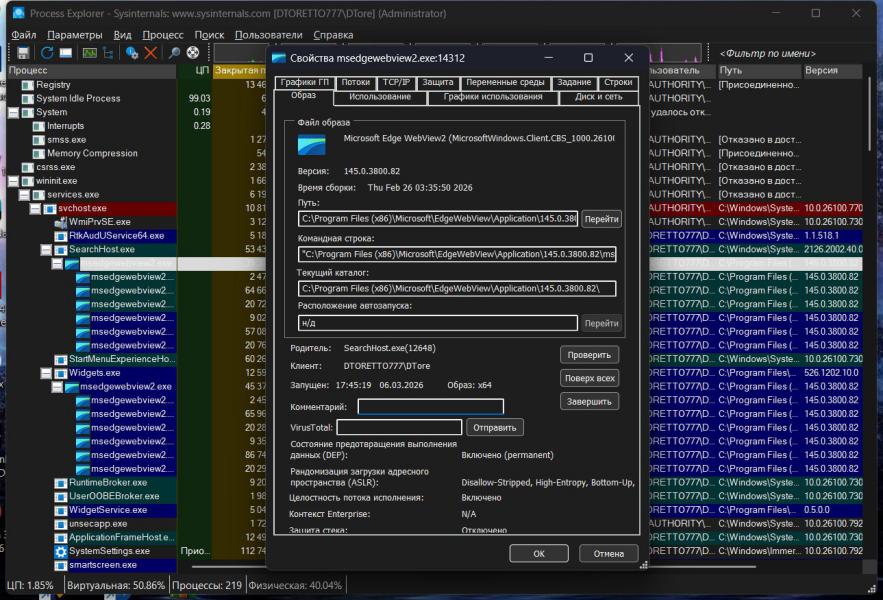
Task: Toggle process tree view toolbar icon
Action: pos(108,52)
